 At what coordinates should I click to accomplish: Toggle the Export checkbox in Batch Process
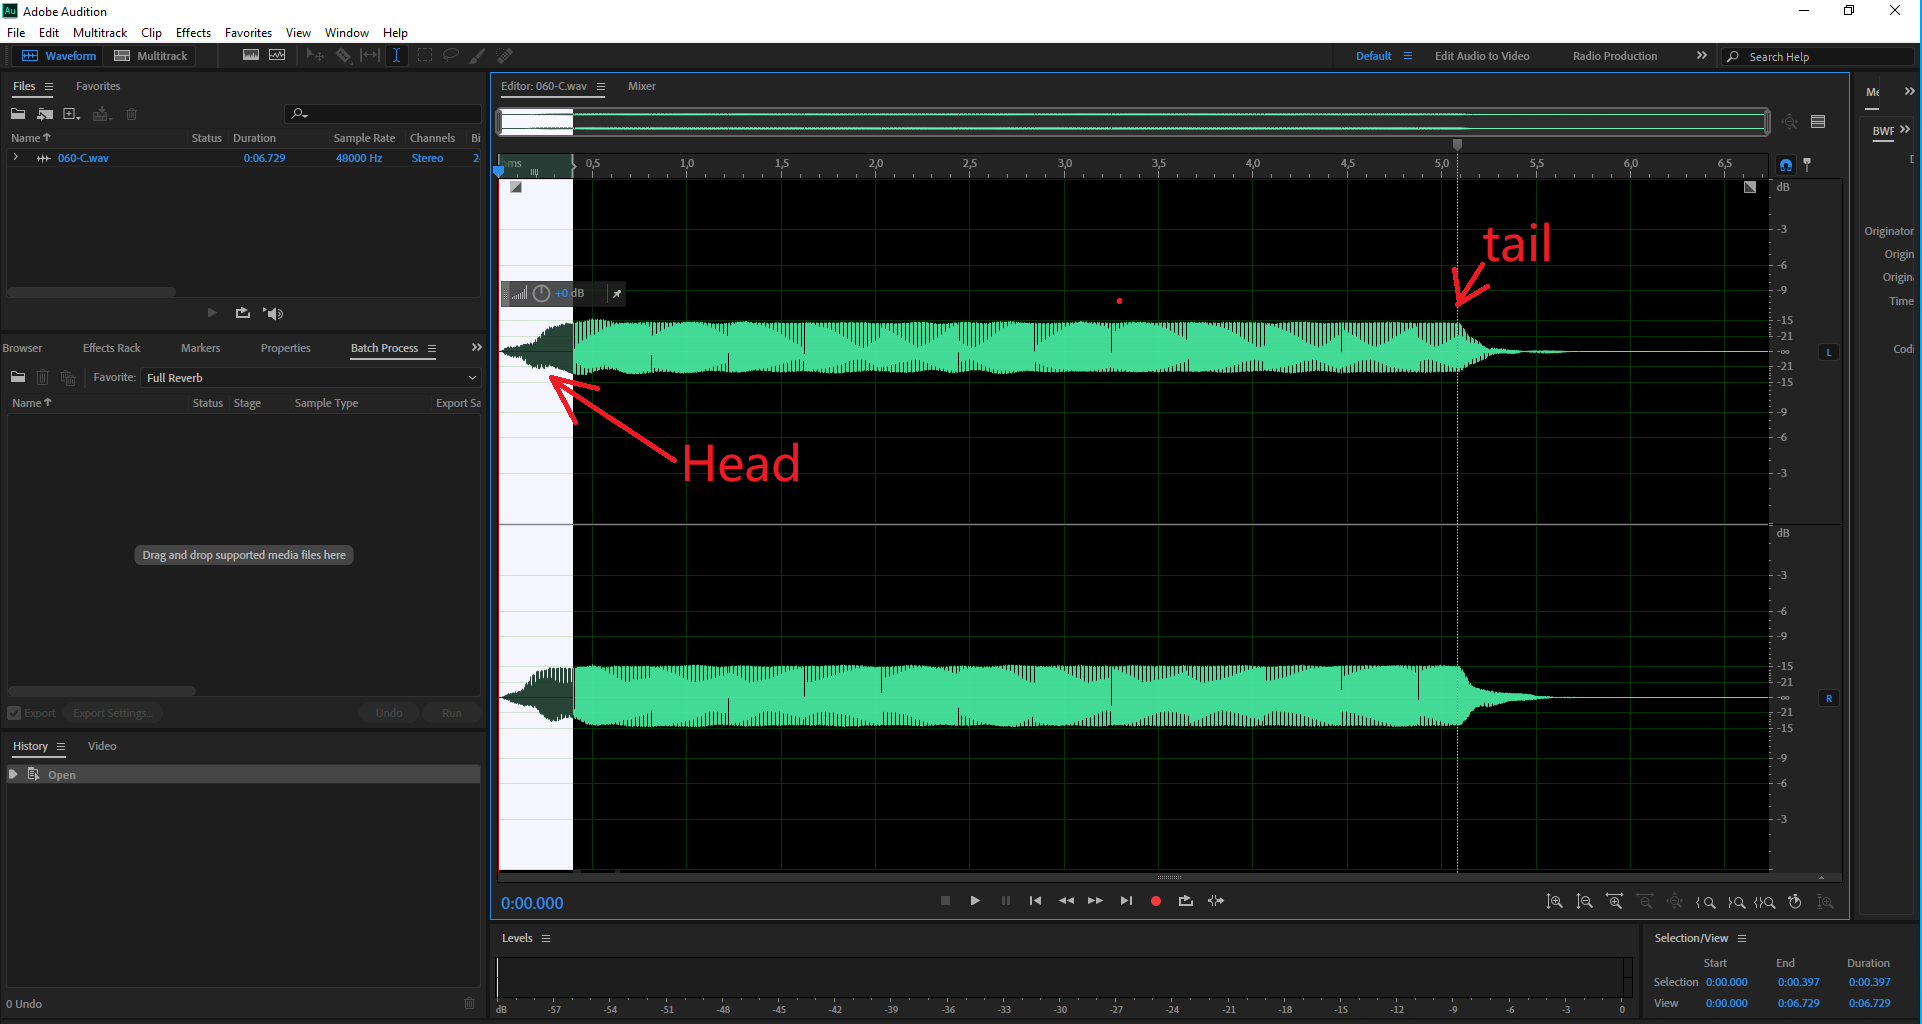point(14,713)
